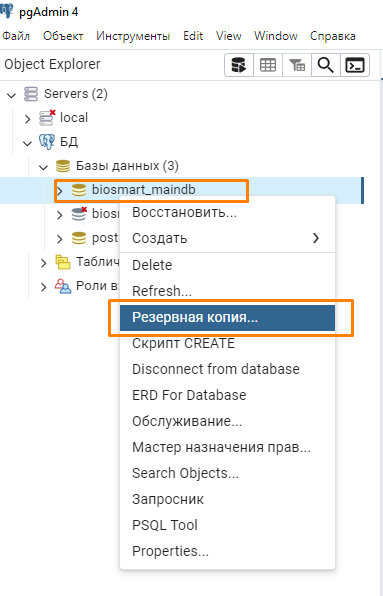383x596 pixels.
Task: Choose Search Objects... in context menu
Action: coord(227,473)
